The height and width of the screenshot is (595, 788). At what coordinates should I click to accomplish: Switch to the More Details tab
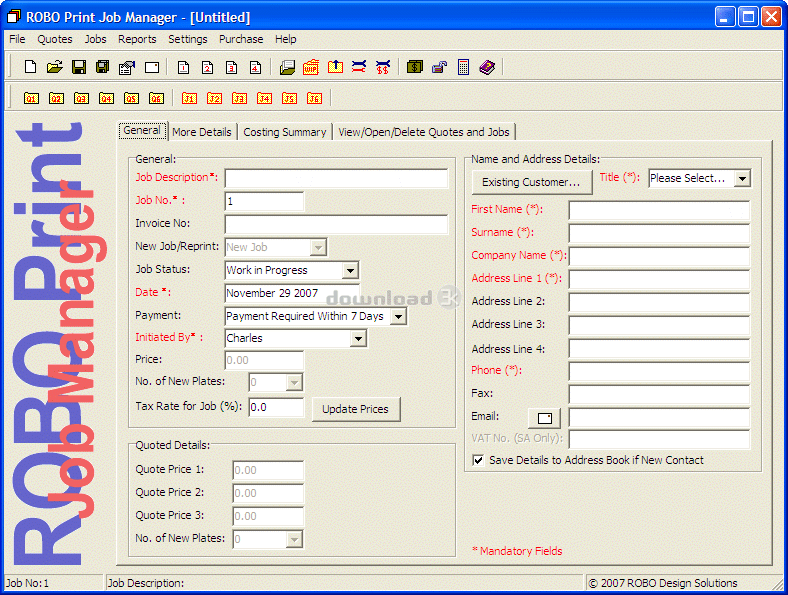coord(202,132)
